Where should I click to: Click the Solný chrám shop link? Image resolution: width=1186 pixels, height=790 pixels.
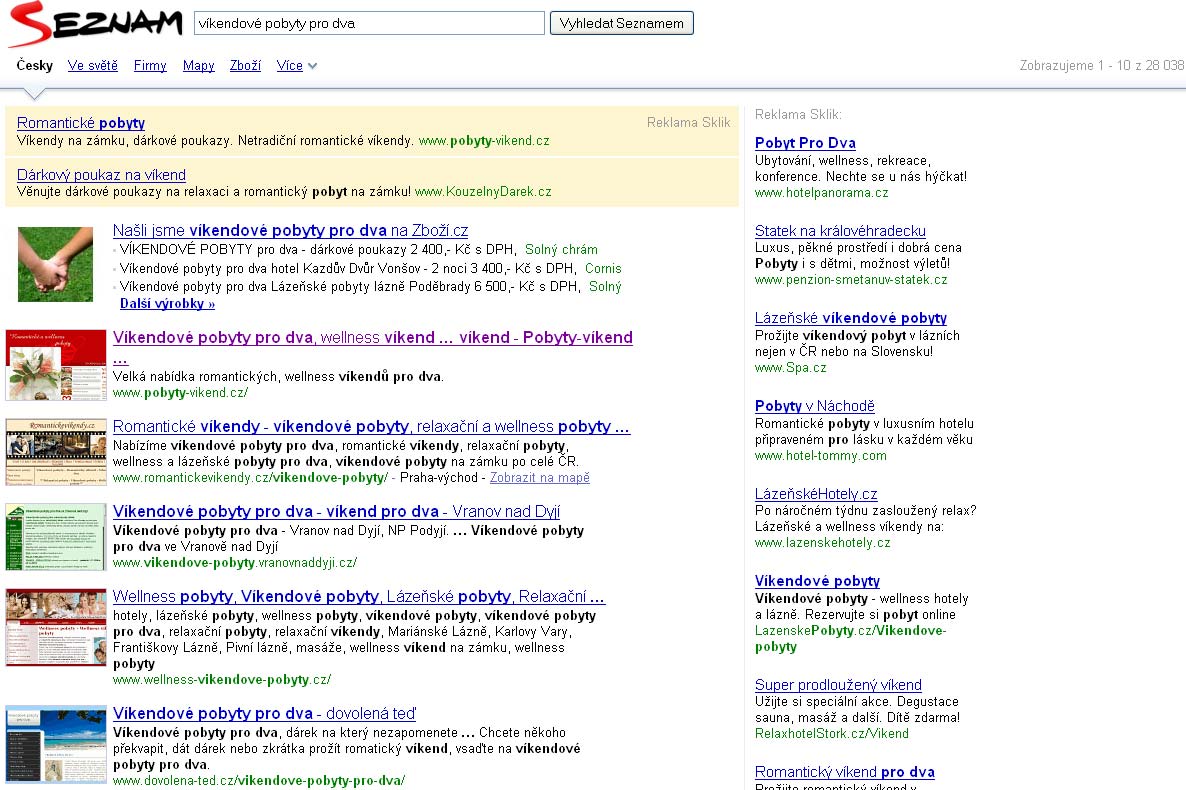[561, 249]
